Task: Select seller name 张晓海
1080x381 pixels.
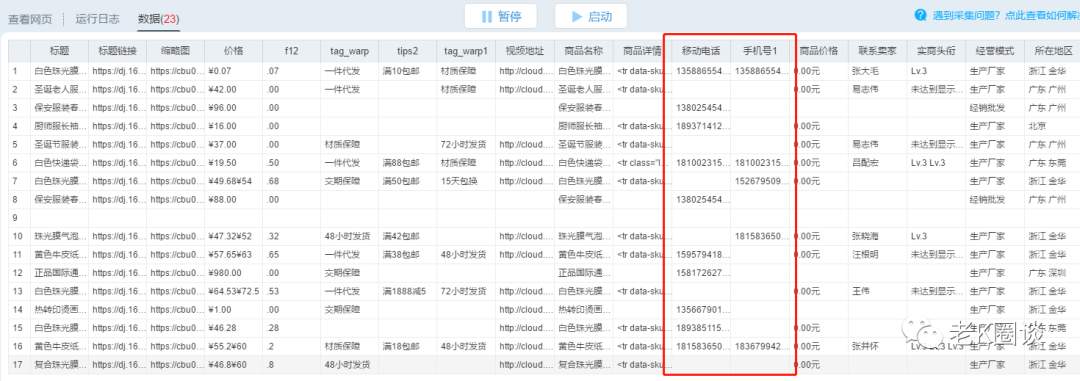Action: tap(877, 236)
